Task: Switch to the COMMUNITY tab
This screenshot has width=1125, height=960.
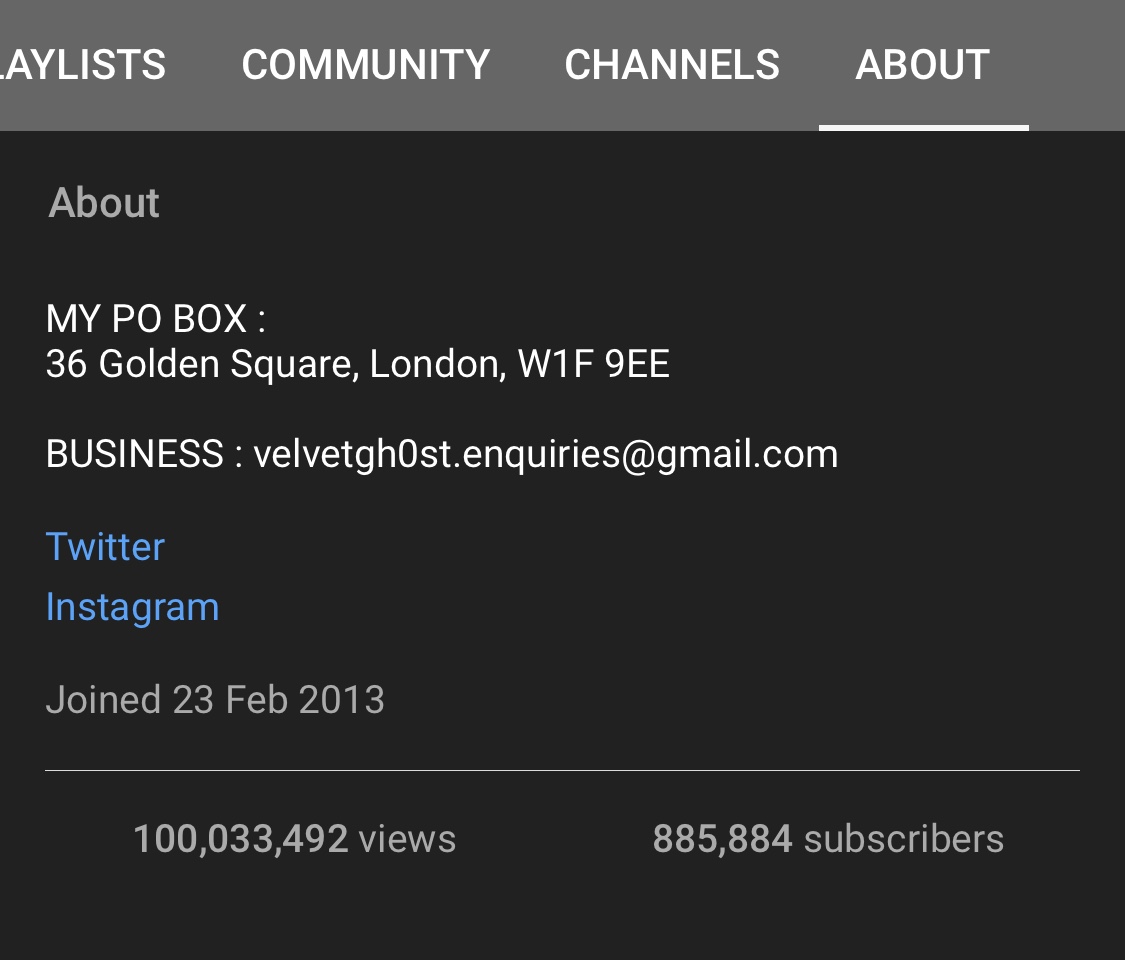Action: 366,65
